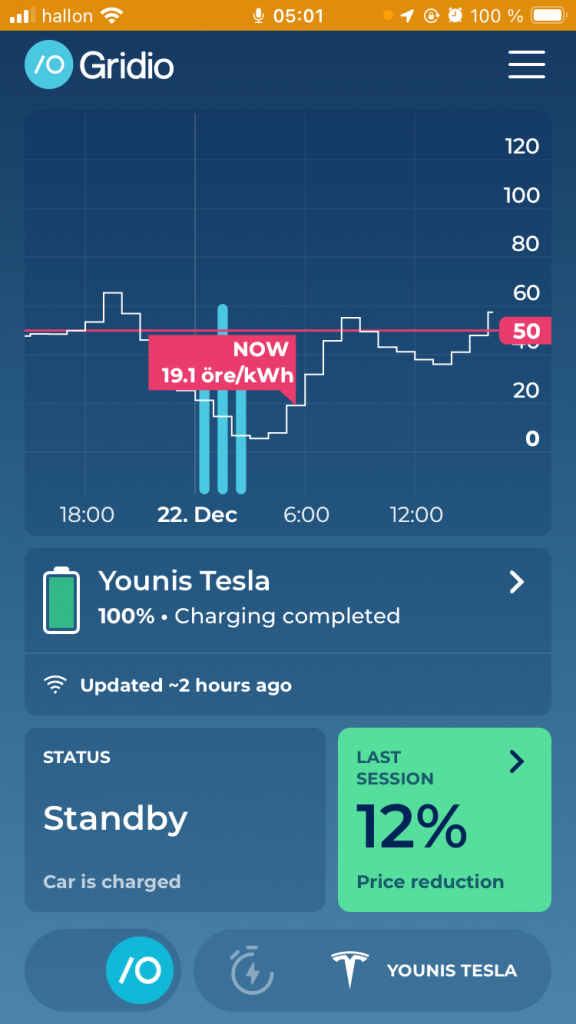Tap the Tesla logo icon
The image size is (576, 1024).
pyautogui.click(x=349, y=970)
